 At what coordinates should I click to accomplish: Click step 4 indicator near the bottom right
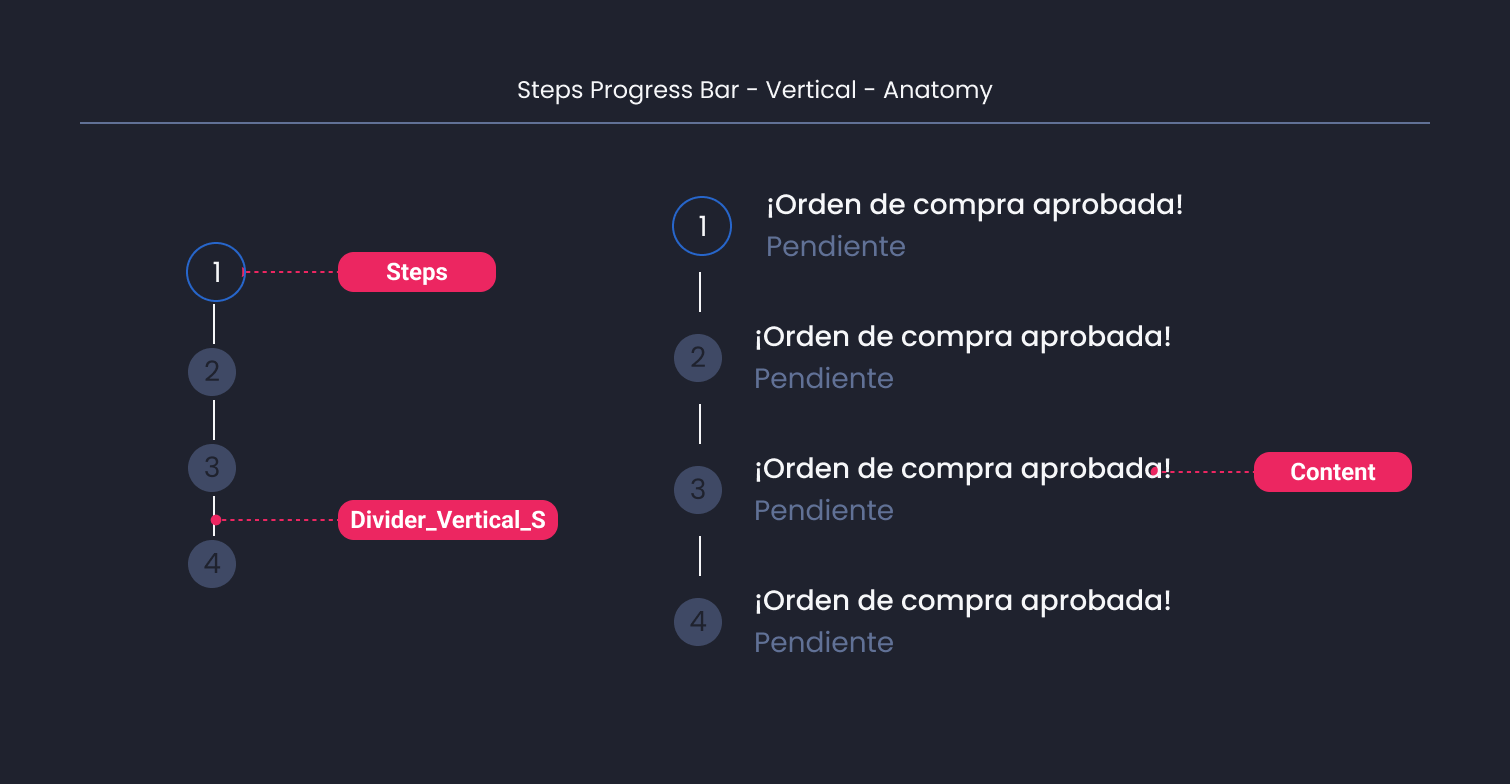[698, 621]
